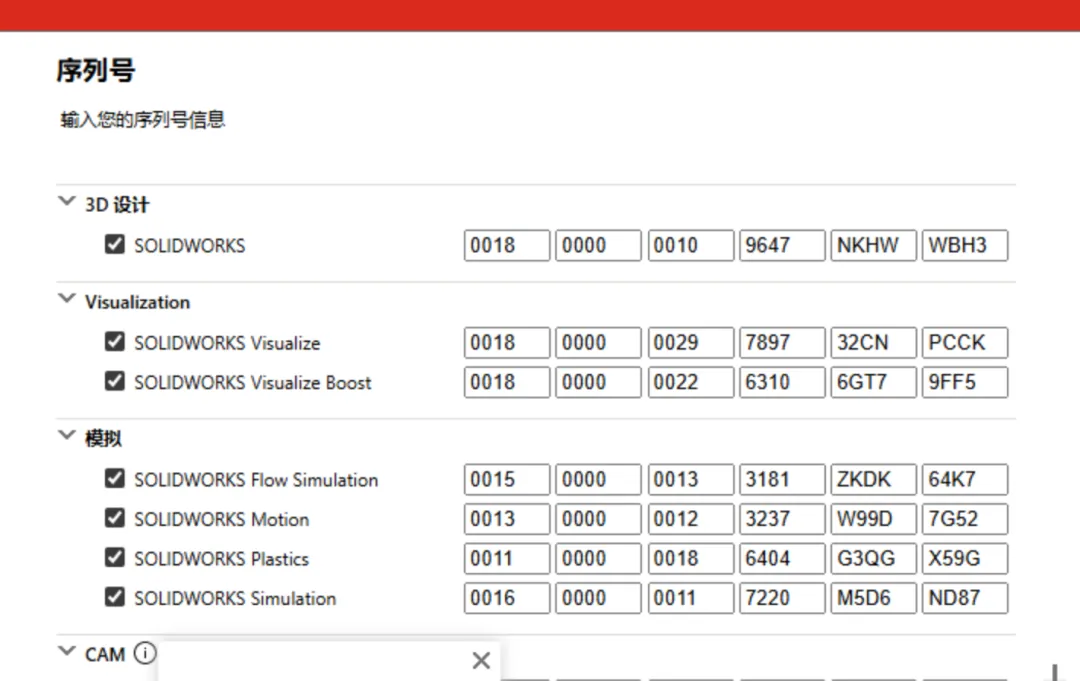Collapse the 模拟 section

pos(67,435)
